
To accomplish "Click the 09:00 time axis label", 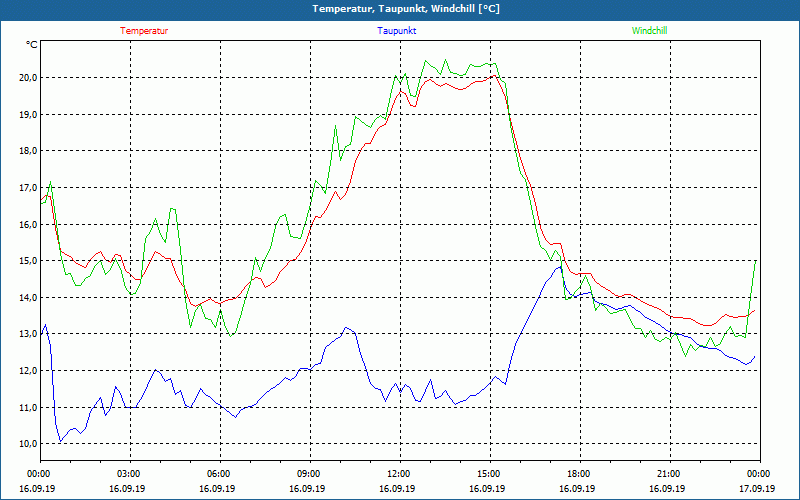I will (310, 473).
